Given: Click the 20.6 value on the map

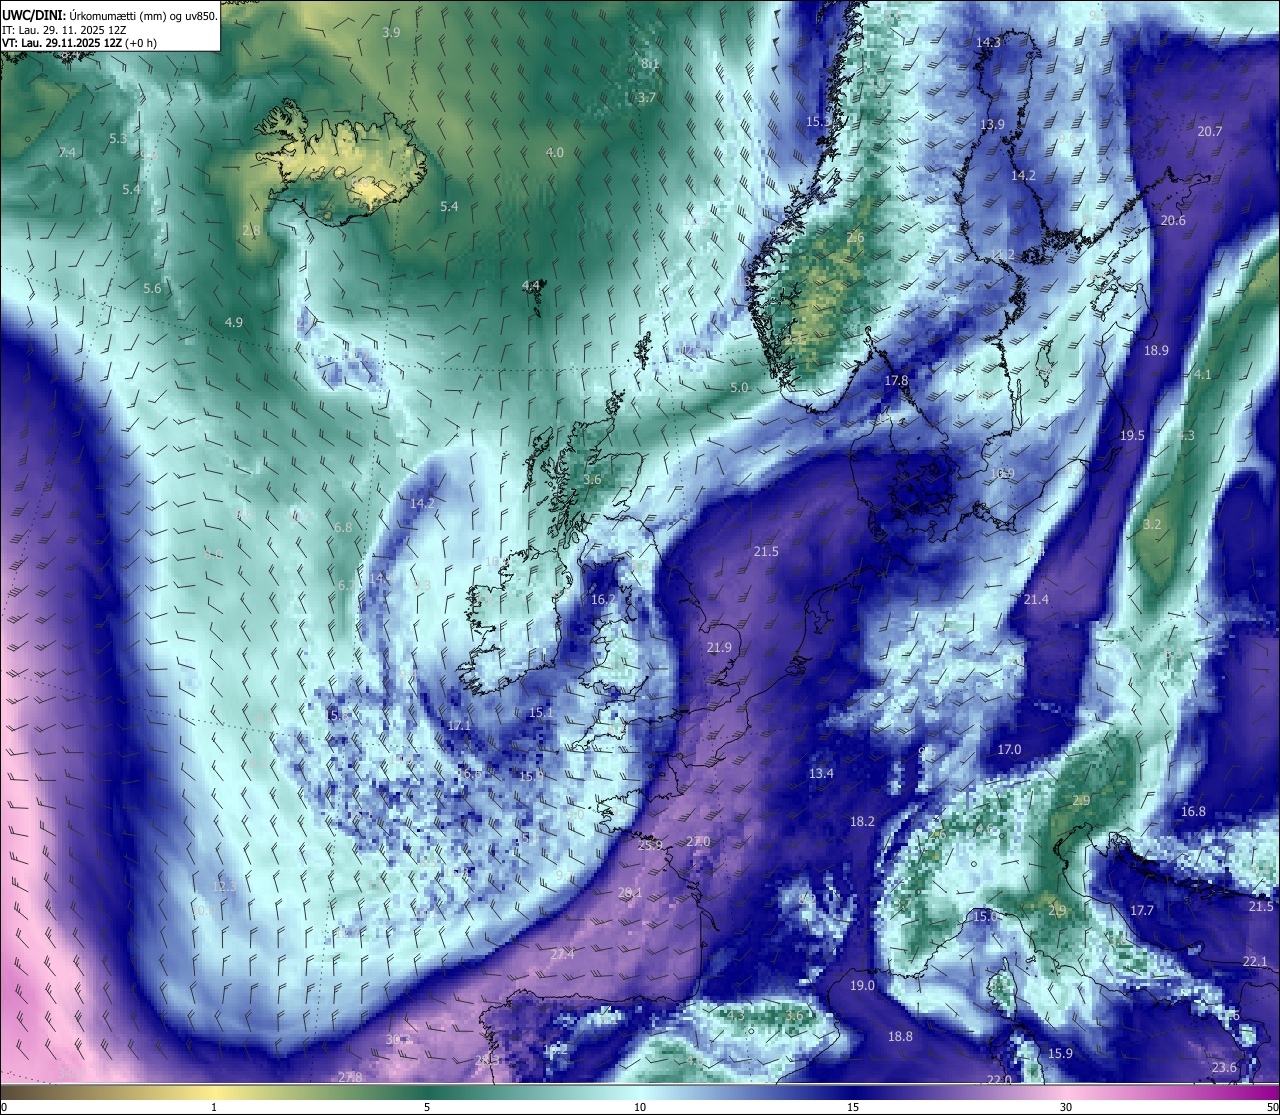Looking at the screenshot, I should [x=1173, y=220].
